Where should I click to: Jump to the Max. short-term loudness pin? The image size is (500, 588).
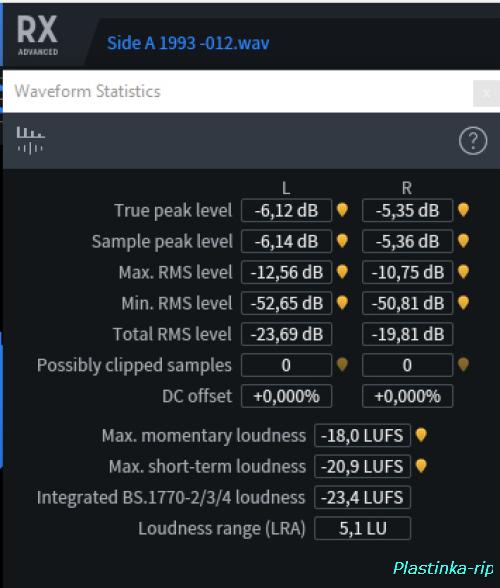pyautogui.click(x=421, y=466)
